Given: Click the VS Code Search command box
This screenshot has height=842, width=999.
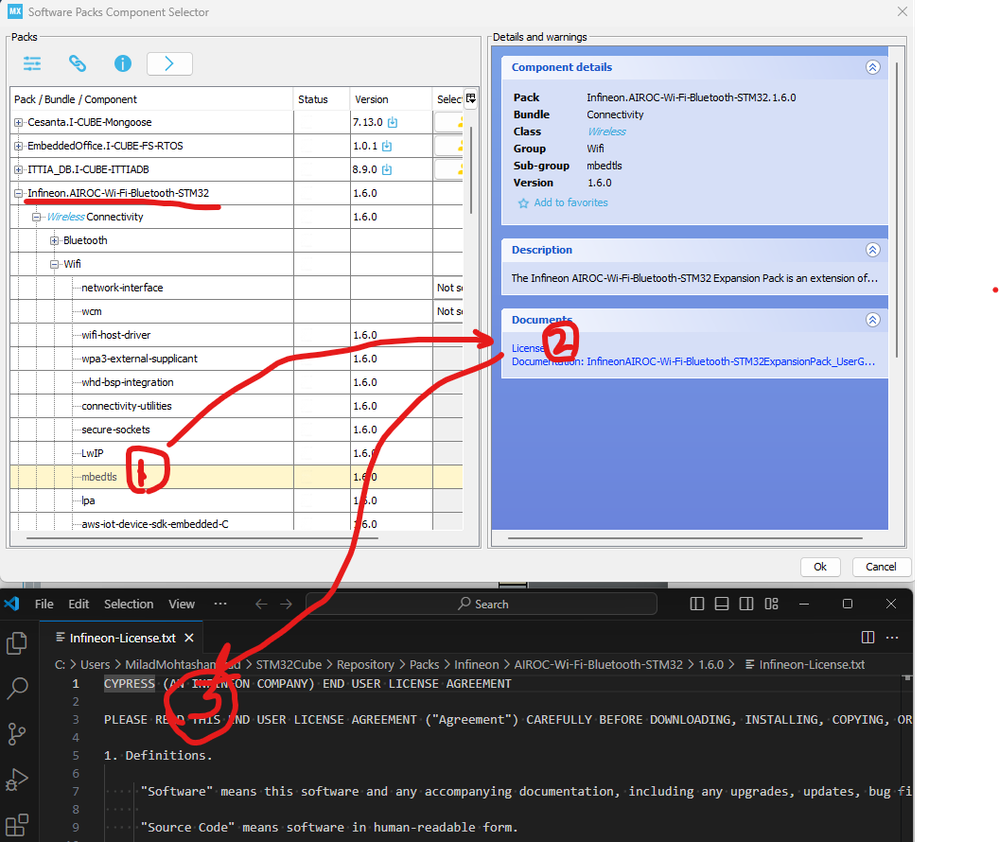Looking at the screenshot, I should click(x=481, y=604).
